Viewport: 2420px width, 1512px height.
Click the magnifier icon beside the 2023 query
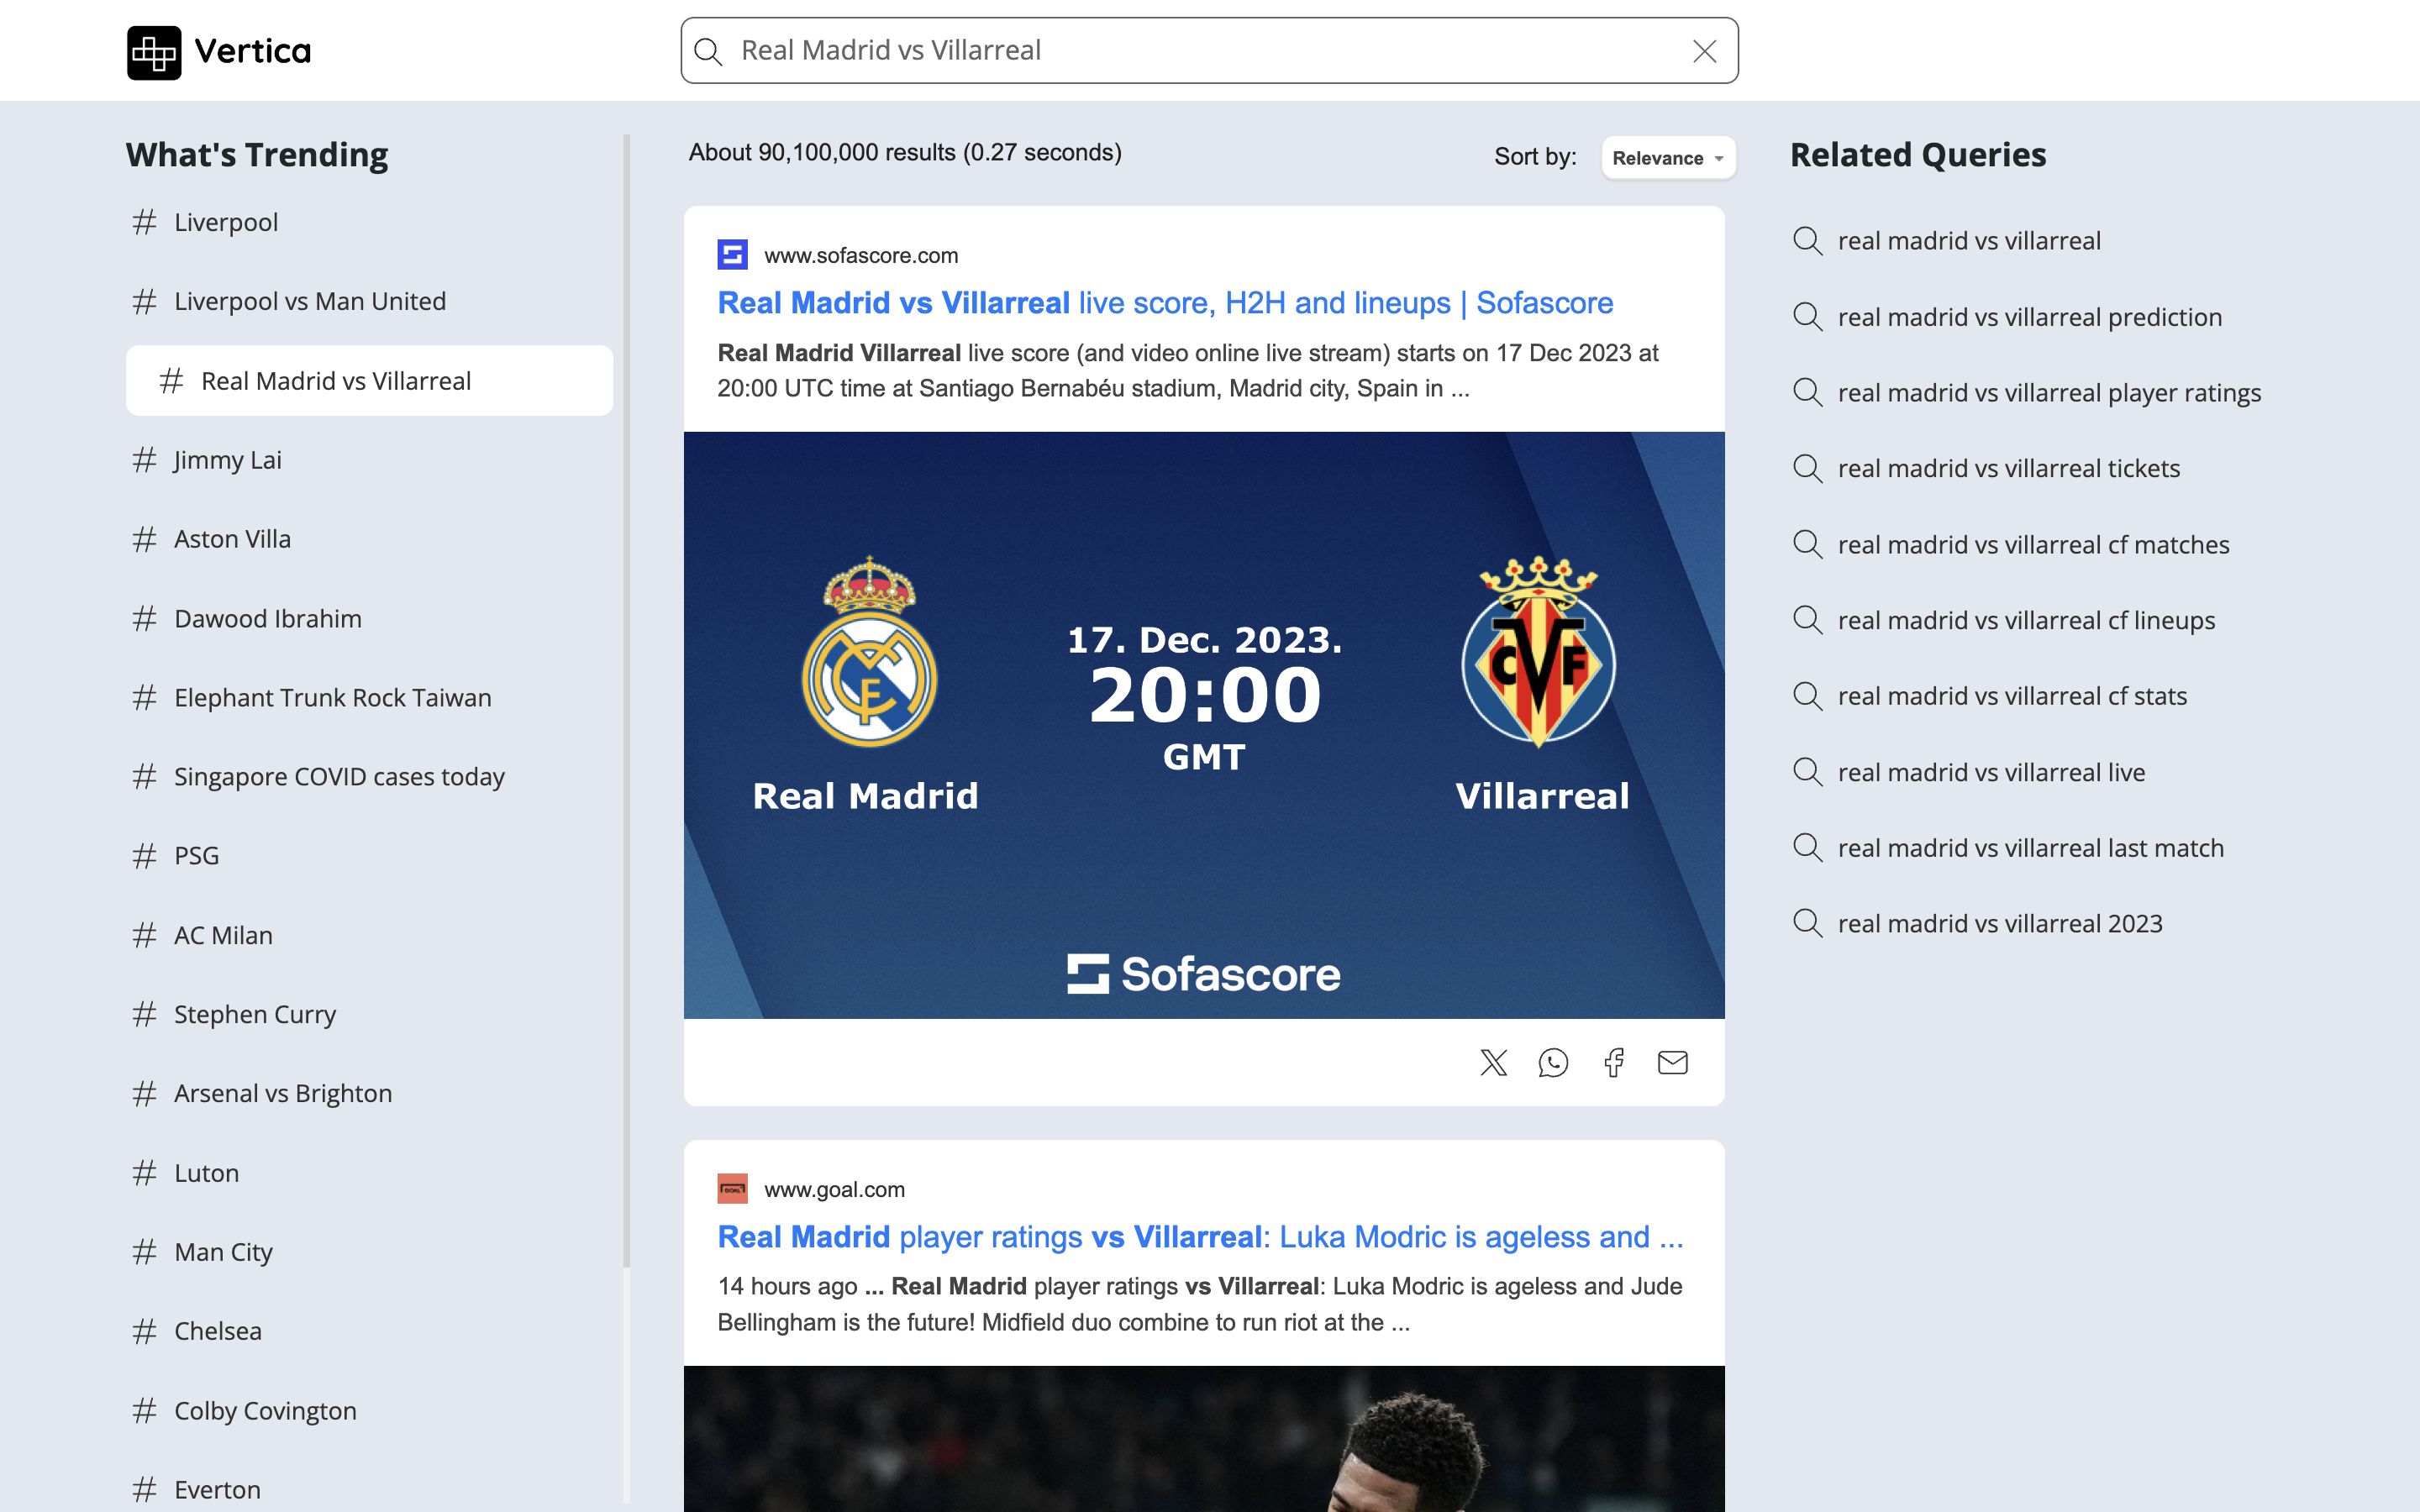click(x=1807, y=924)
